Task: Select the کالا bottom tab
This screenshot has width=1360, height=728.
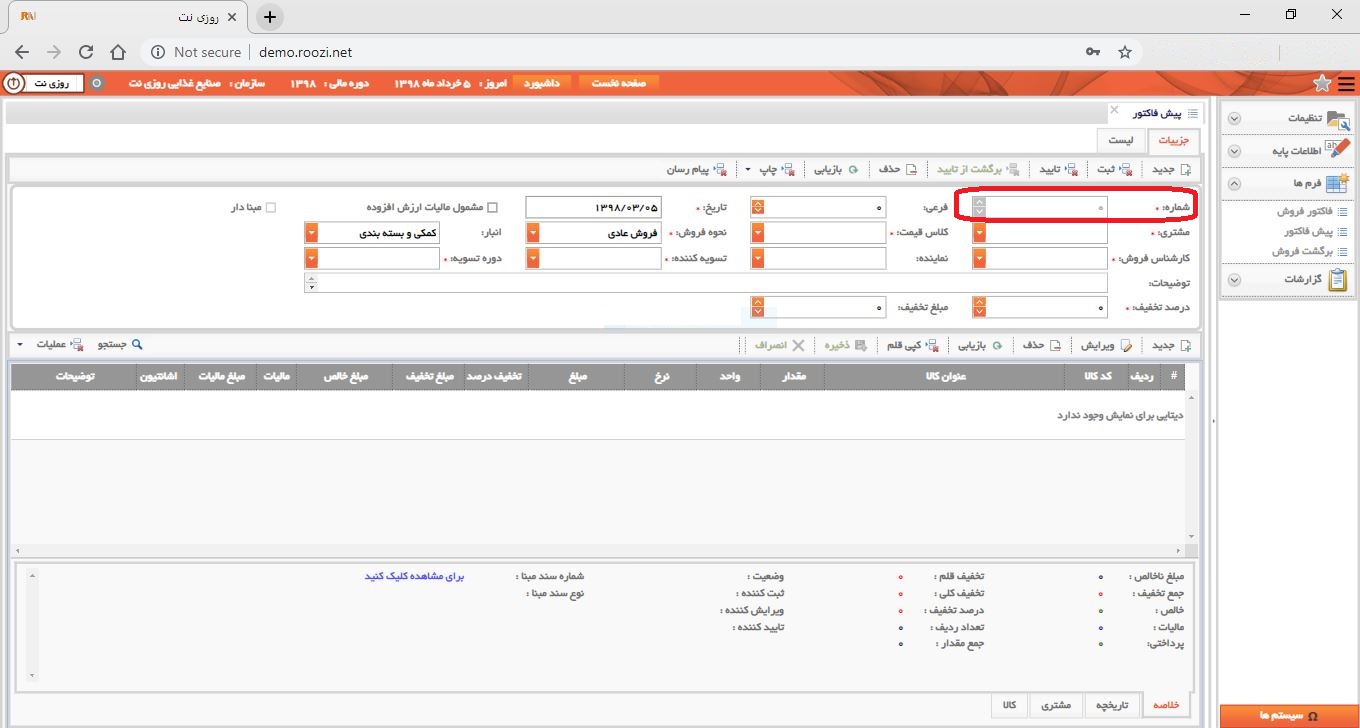Action: click(1009, 705)
